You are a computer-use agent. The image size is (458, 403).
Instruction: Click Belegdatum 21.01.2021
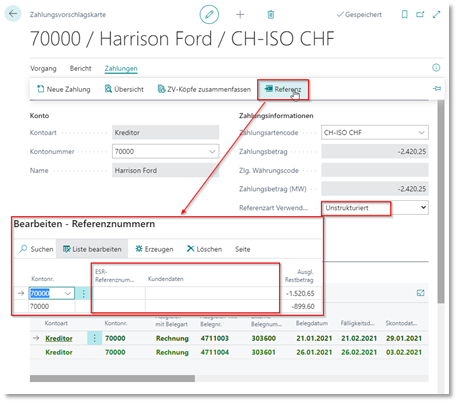314,338
